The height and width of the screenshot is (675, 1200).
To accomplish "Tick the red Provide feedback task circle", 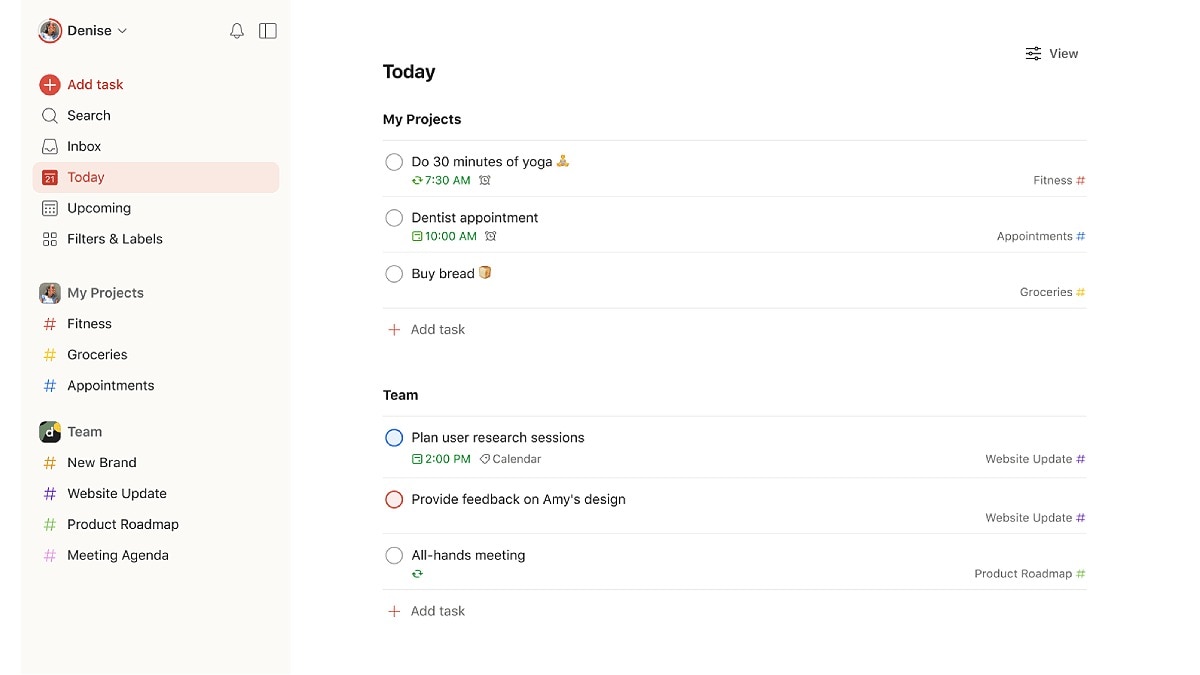I will pos(394,500).
